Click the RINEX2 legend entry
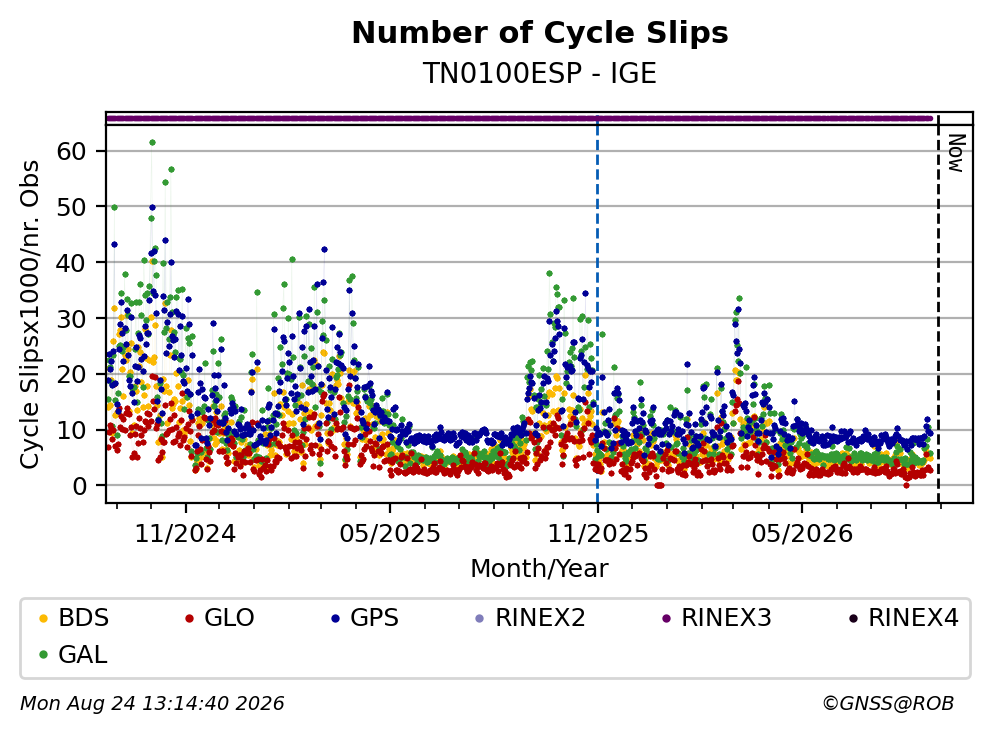This screenshot has height=734, width=993. (531, 617)
